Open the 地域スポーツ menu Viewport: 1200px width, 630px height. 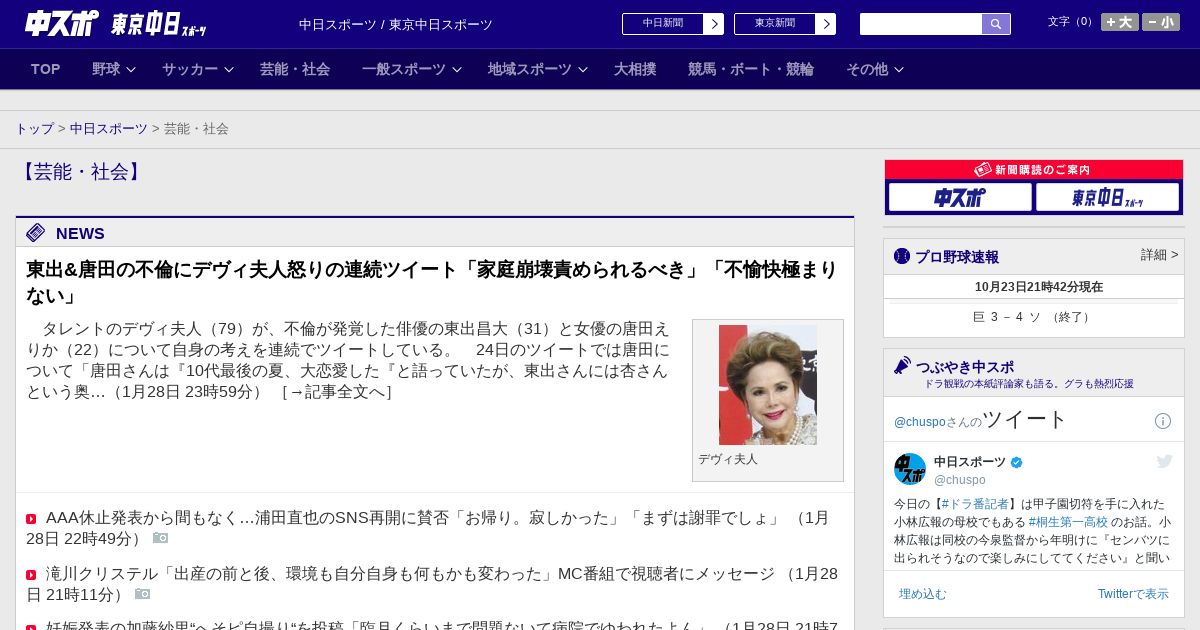point(530,69)
